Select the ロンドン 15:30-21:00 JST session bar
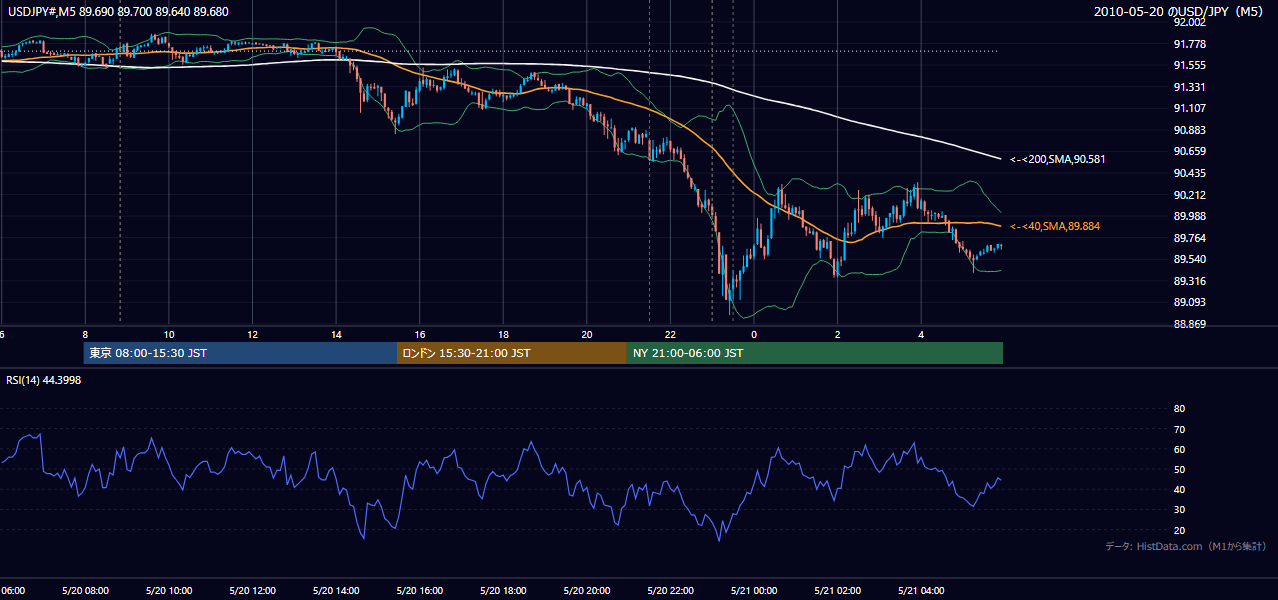Viewport: 1278px width, 600px height. coord(512,353)
